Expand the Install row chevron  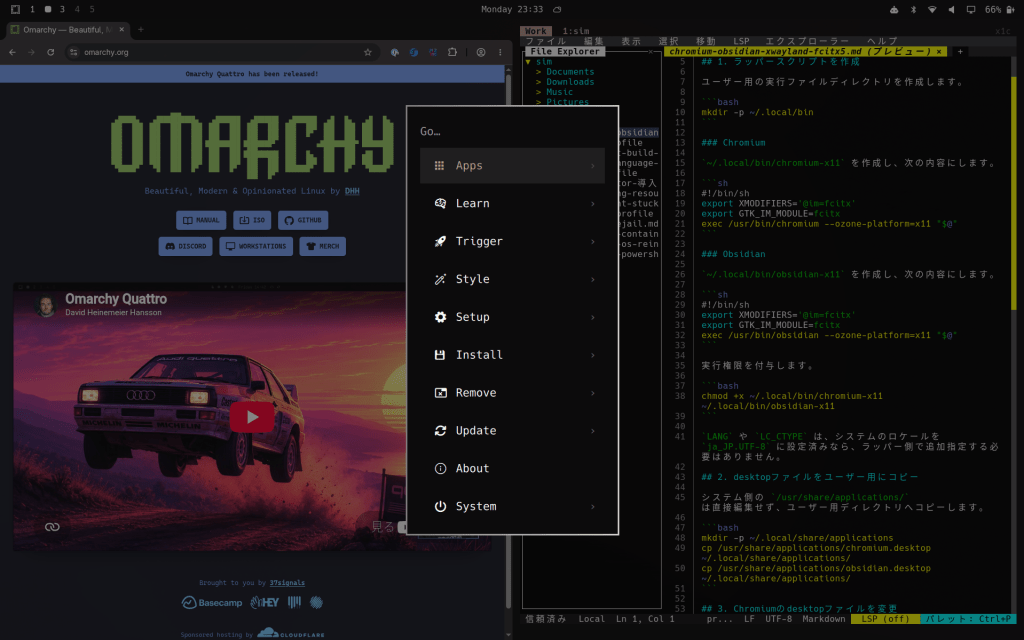click(593, 355)
